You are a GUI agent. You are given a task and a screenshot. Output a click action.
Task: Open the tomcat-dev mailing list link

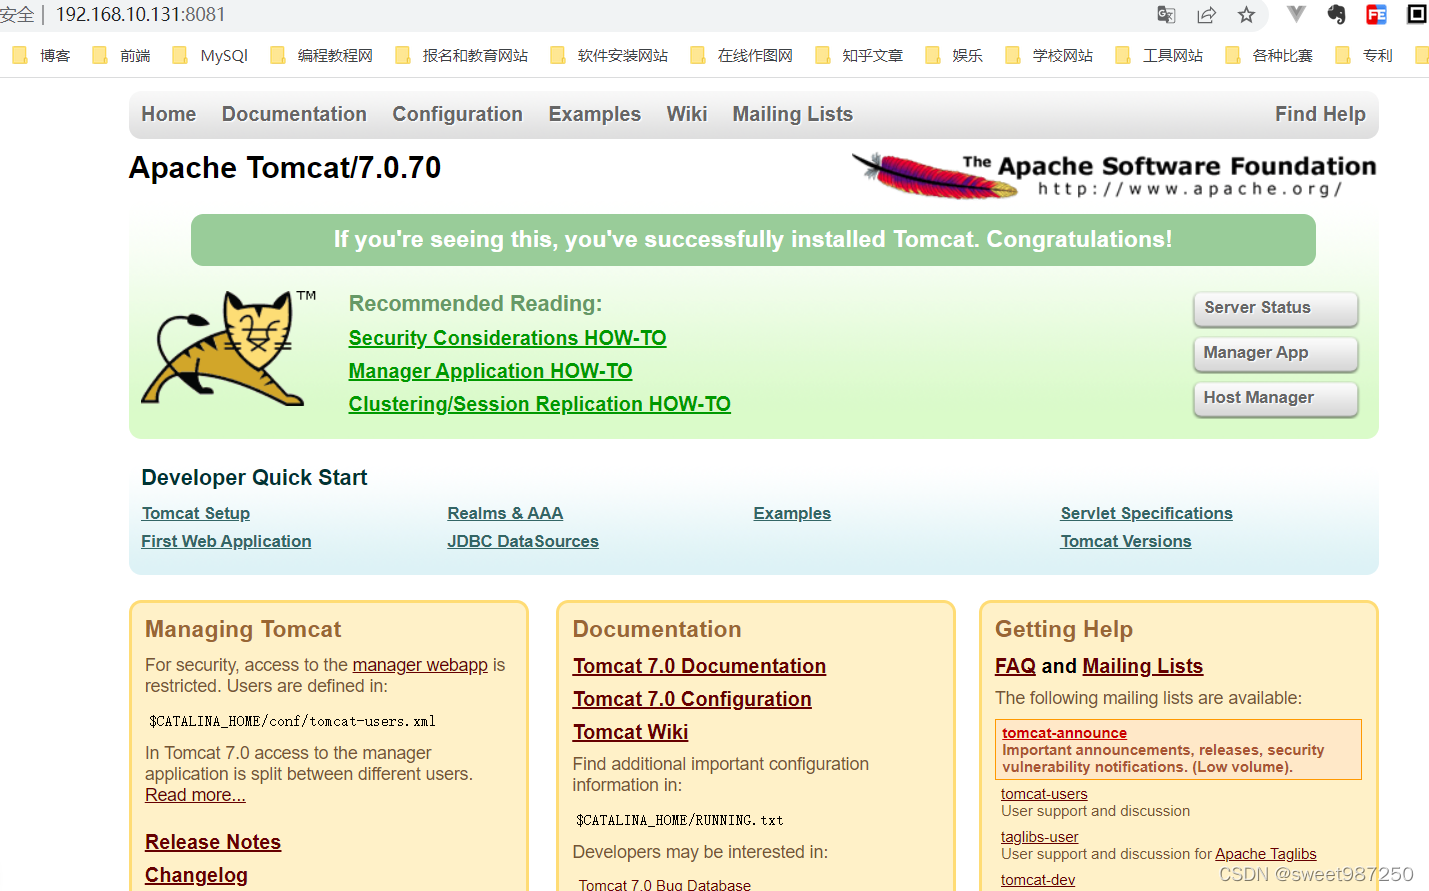click(x=1037, y=880)
